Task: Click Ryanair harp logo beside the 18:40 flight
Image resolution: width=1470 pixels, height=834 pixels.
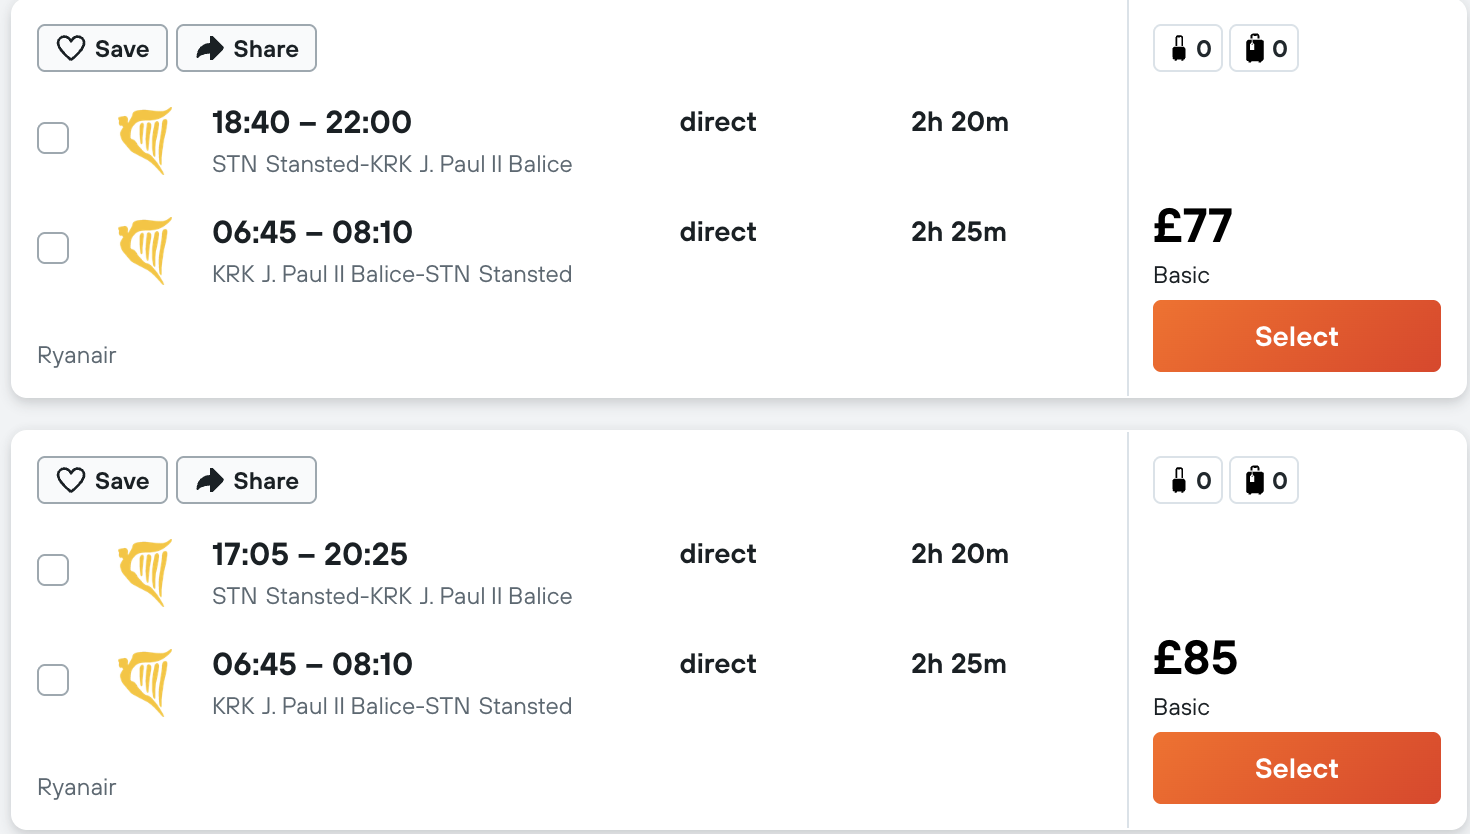Action: [146, 140]
